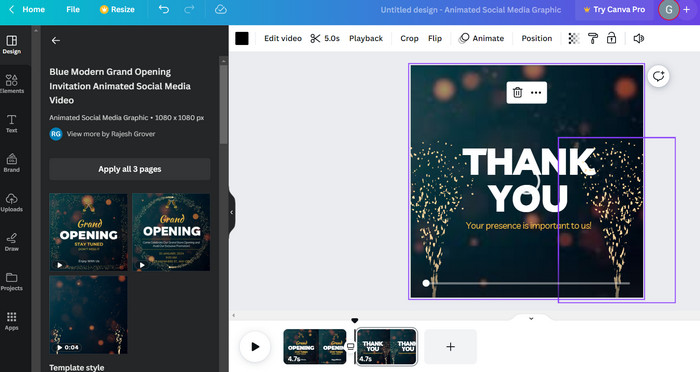Go back from template details panel
The image size is (700, 372).
56,41
